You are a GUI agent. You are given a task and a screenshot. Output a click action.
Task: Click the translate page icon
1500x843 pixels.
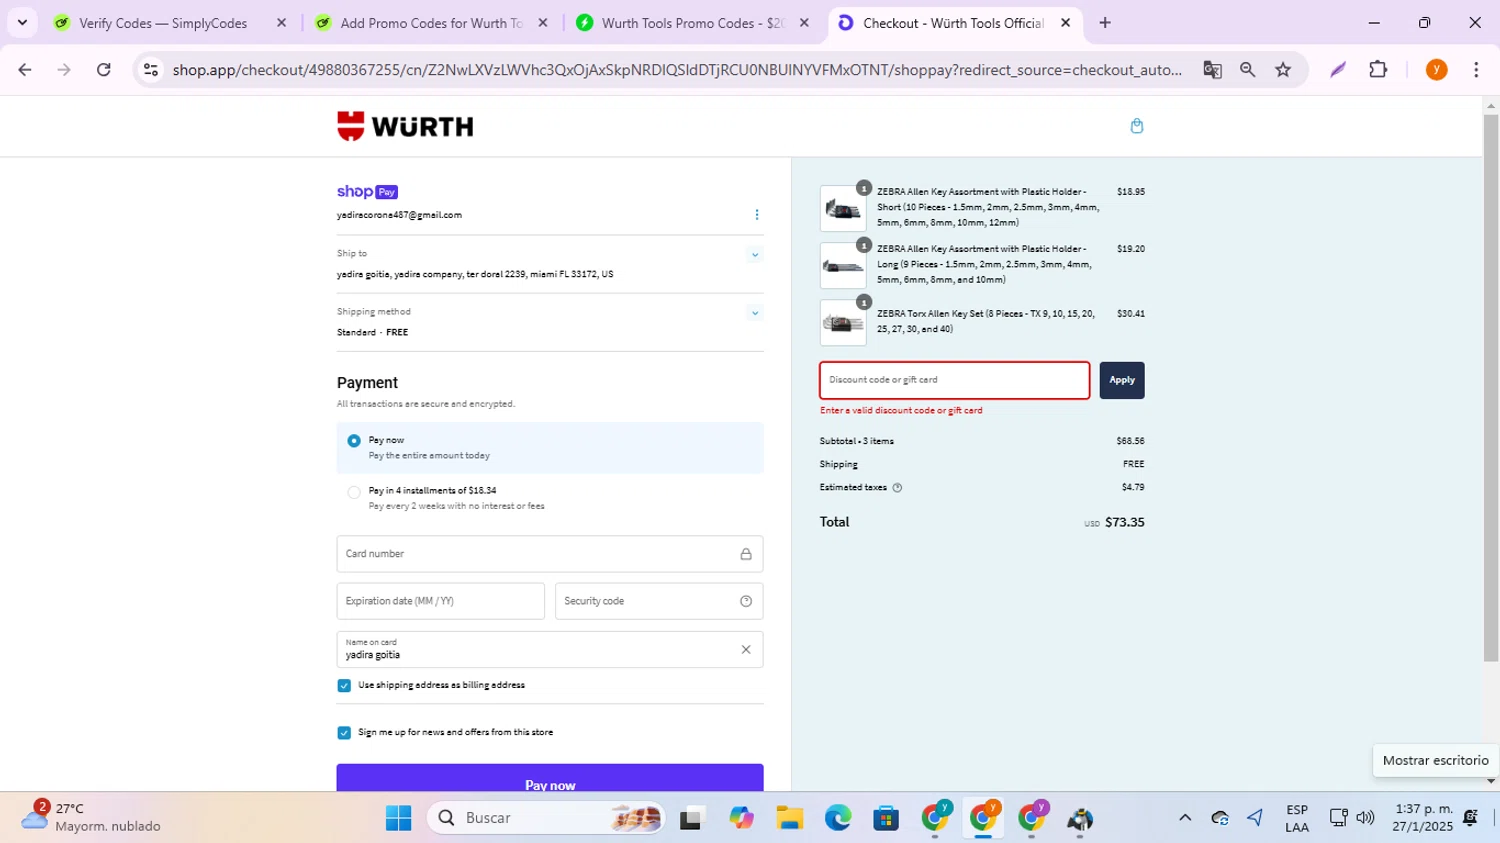(1212, 70)
